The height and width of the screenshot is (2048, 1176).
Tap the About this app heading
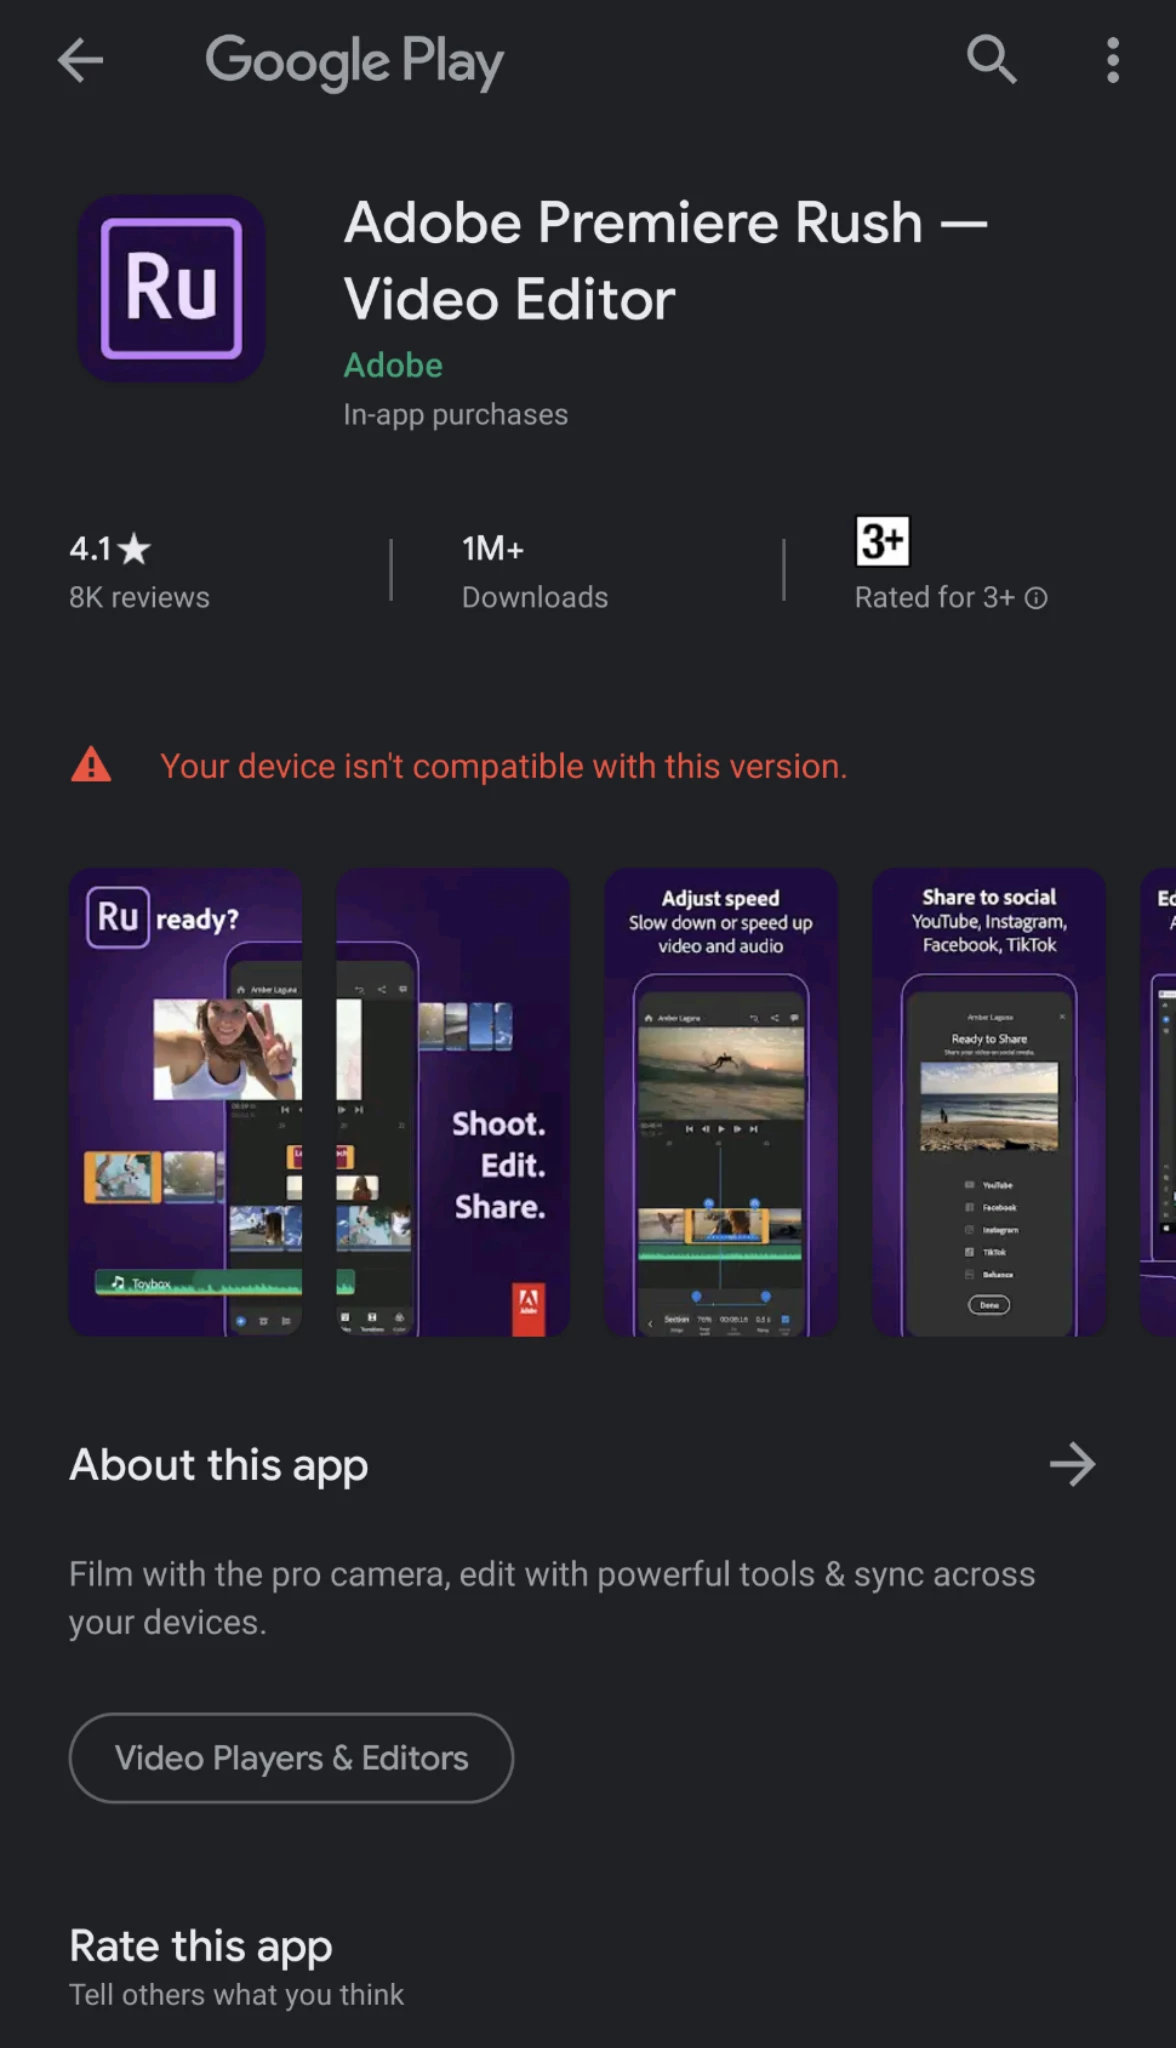pos(219,1465)
